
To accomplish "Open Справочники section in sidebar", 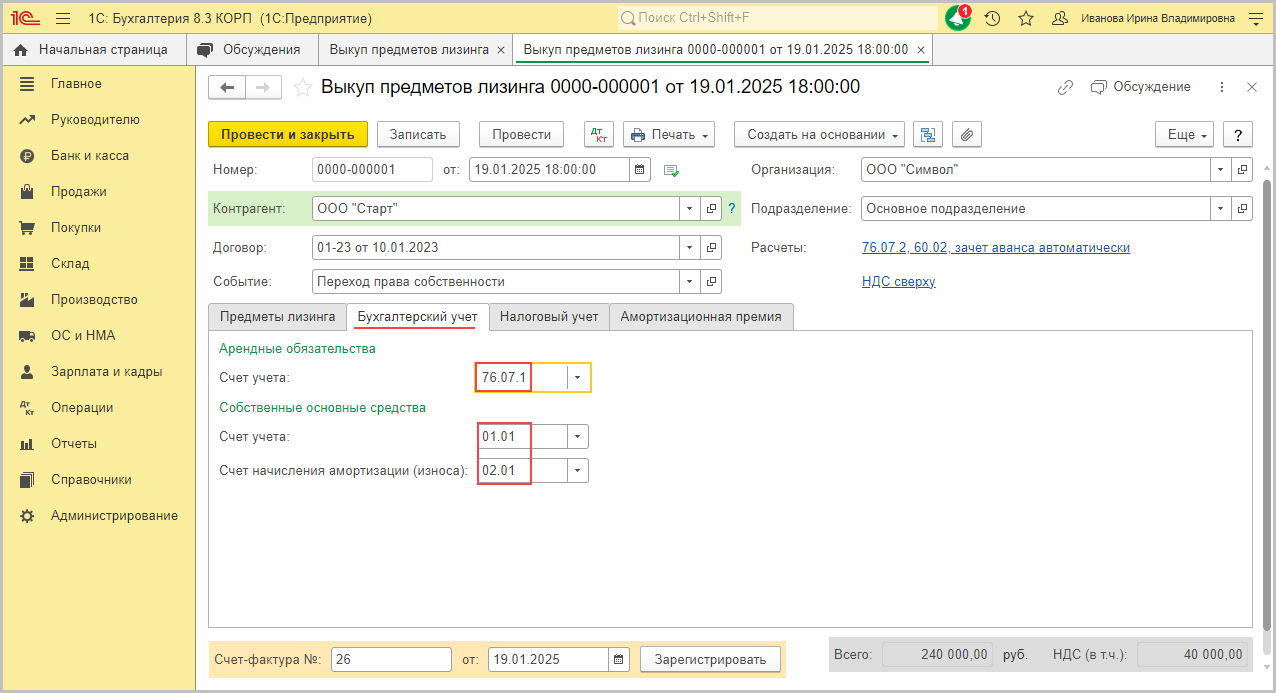I will (x=91, y=480).
